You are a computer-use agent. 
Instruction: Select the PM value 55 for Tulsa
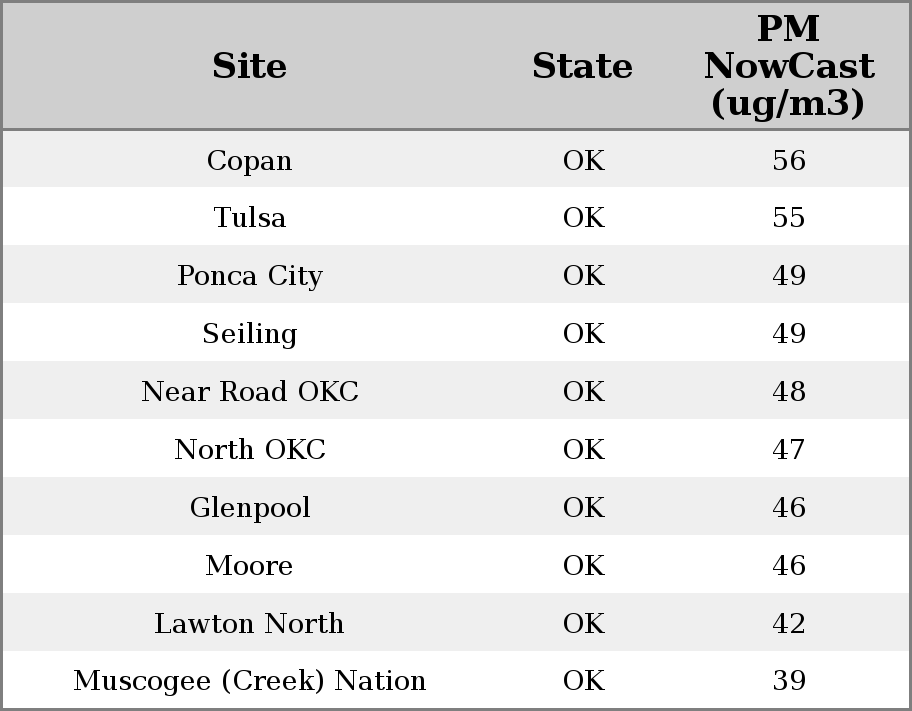click(x=788, y=218)
